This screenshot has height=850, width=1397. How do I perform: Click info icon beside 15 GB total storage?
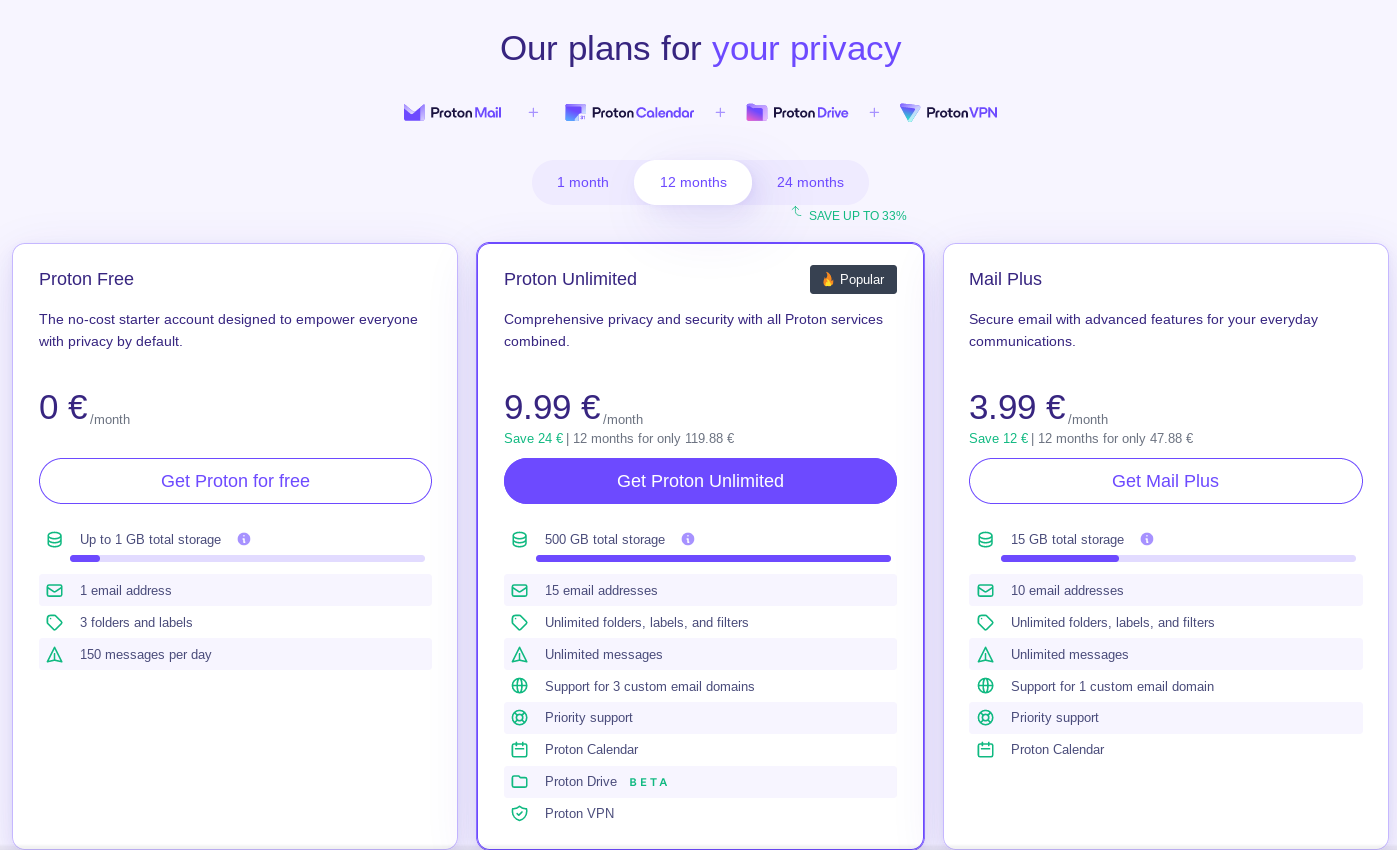pyautogui.click(x=1147, y=539)
